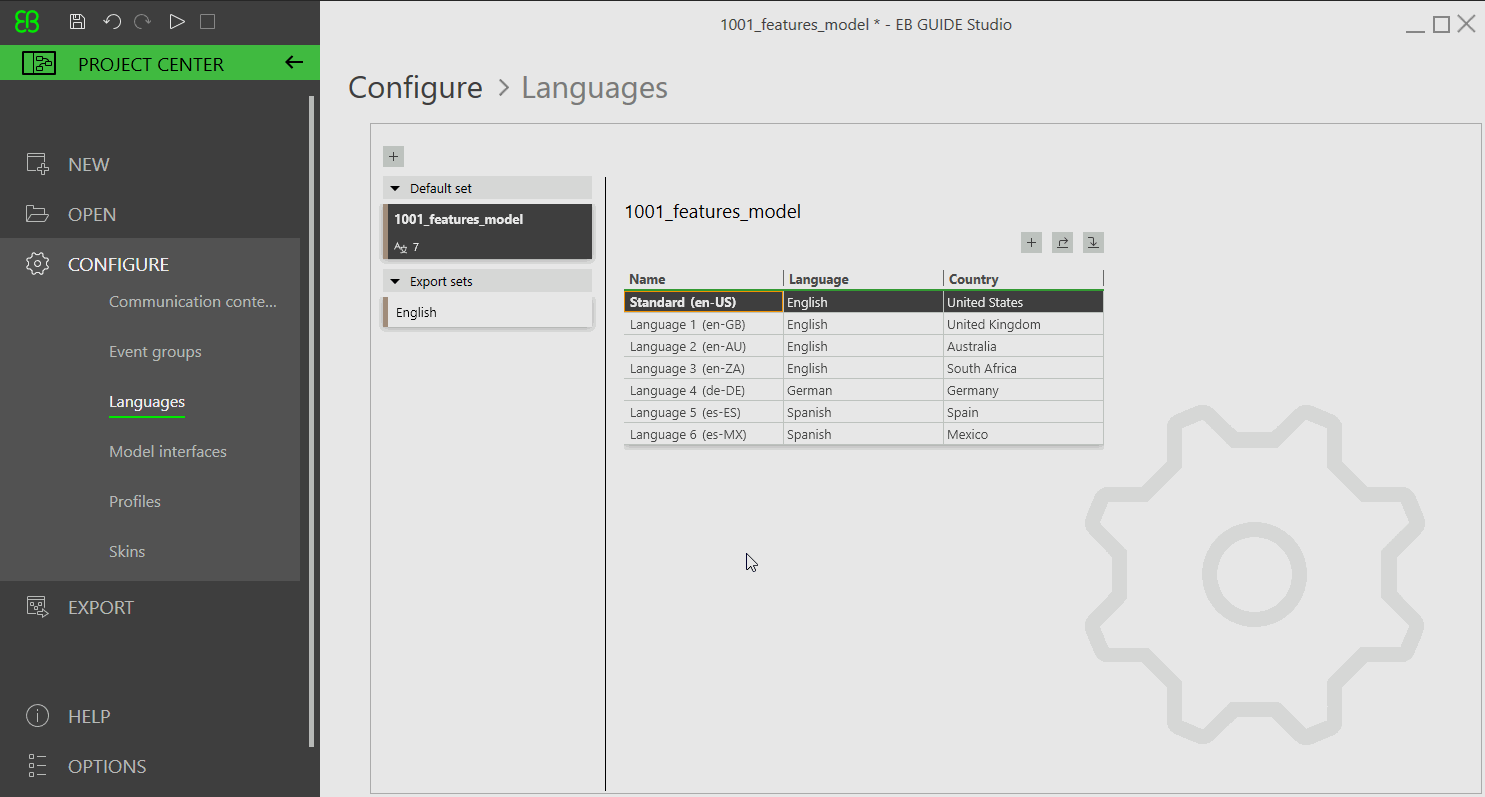
Task: Add a language set with the plus button
Action: (x=393, y=156)
